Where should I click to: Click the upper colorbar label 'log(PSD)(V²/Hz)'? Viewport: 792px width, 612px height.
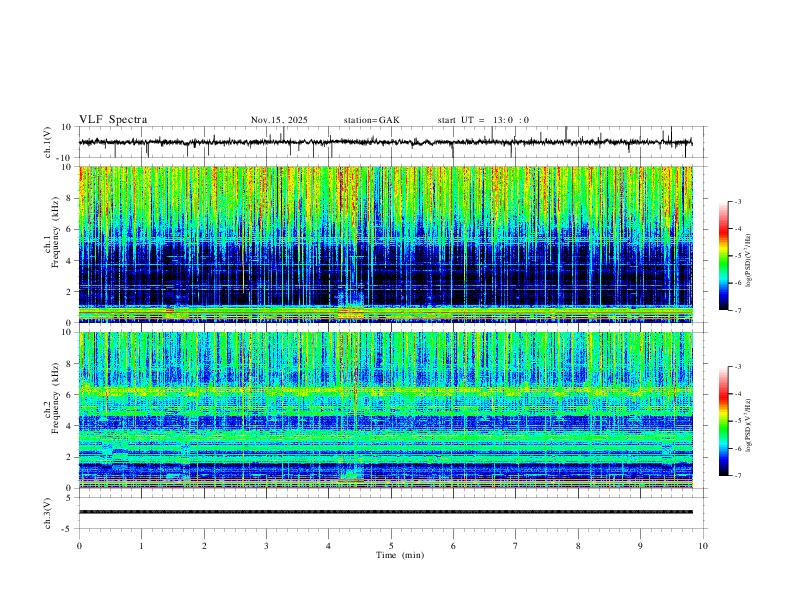pos(748,261)
